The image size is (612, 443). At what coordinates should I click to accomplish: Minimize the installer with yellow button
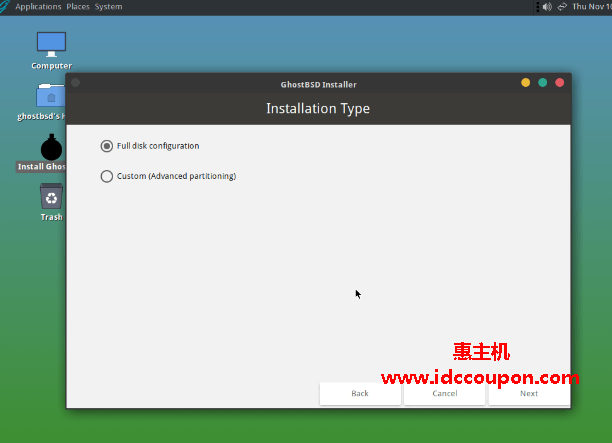(x=526, y=83)
